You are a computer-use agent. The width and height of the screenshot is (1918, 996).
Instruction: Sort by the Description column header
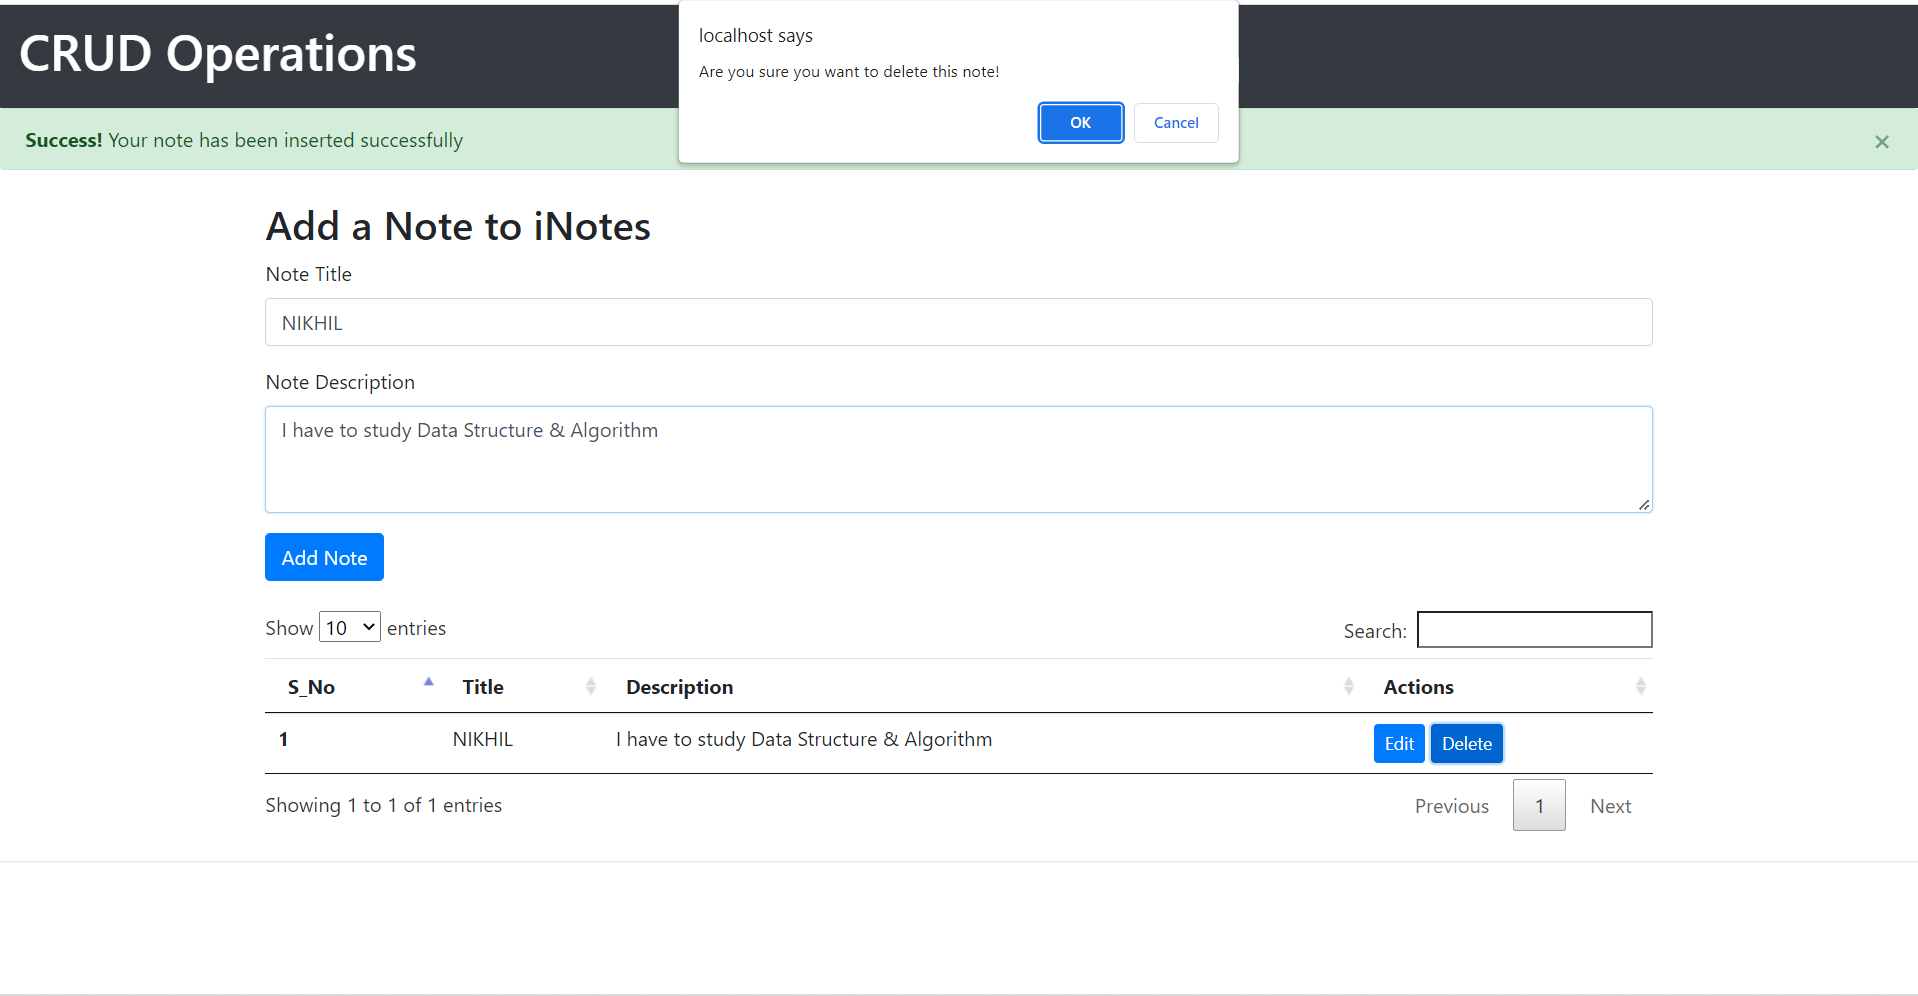(x=982, y=687)
